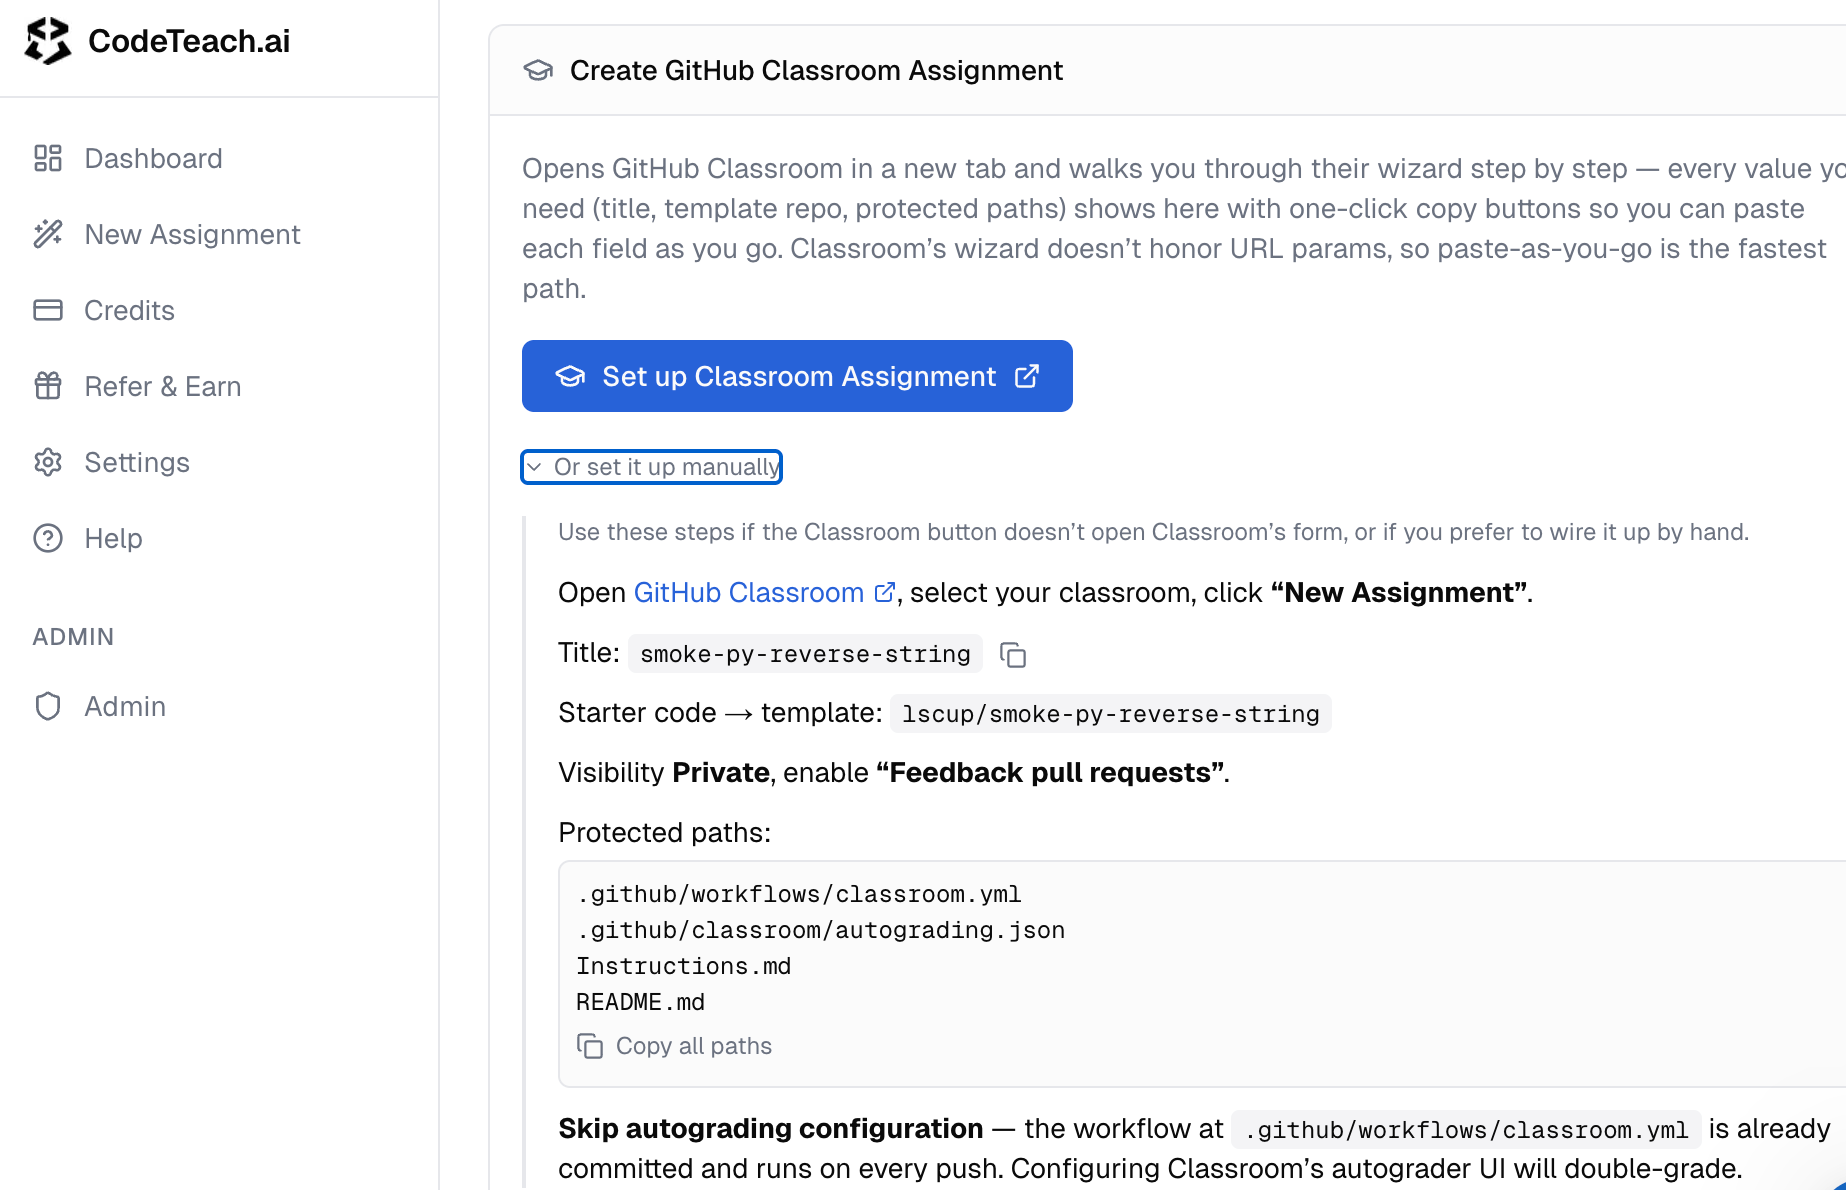
Task: Click the inline .github/workflows/classroom.yml code in skip note
Action: click(x=1466, y=1130)
